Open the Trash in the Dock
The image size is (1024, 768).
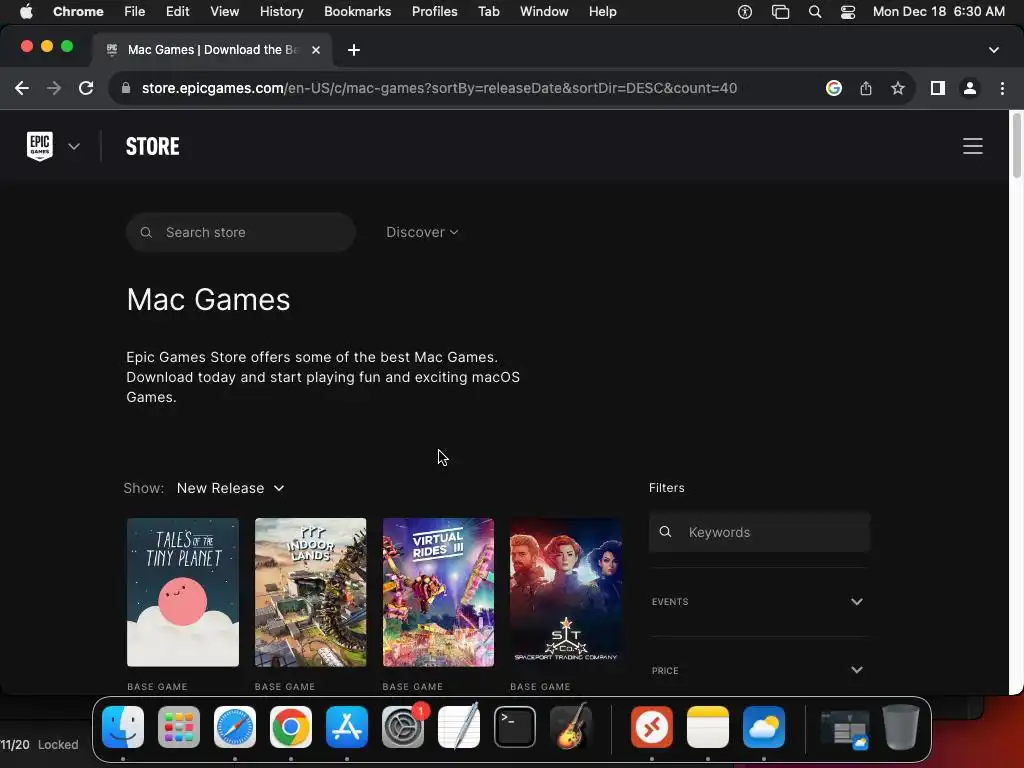point(901,727)
